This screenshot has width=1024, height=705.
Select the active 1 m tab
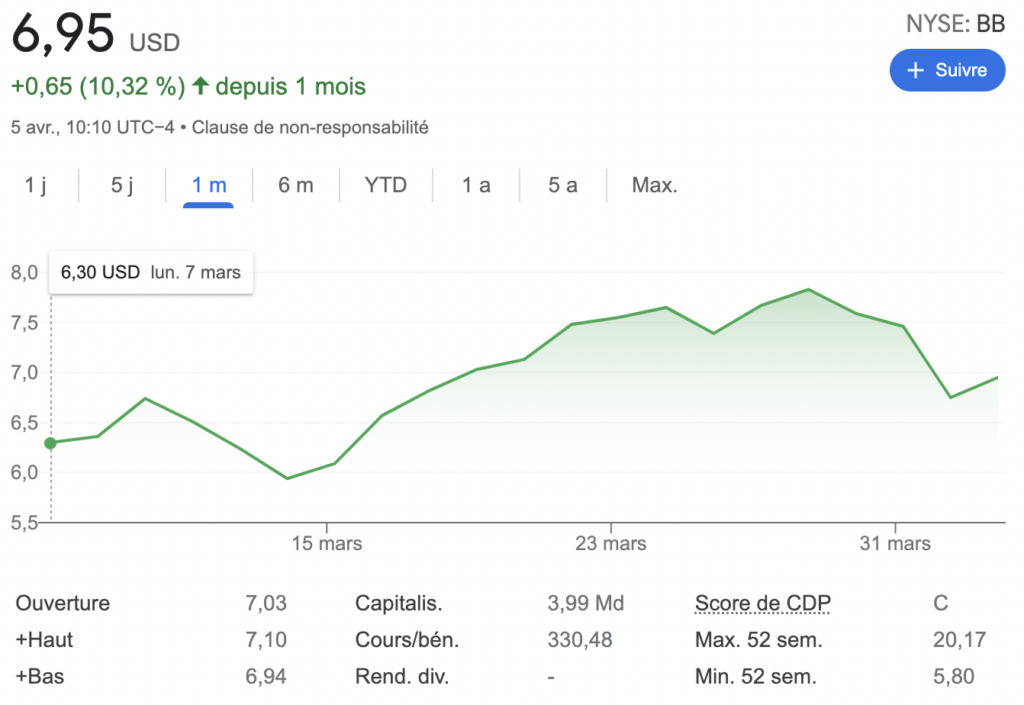click(x=209, y=185)
